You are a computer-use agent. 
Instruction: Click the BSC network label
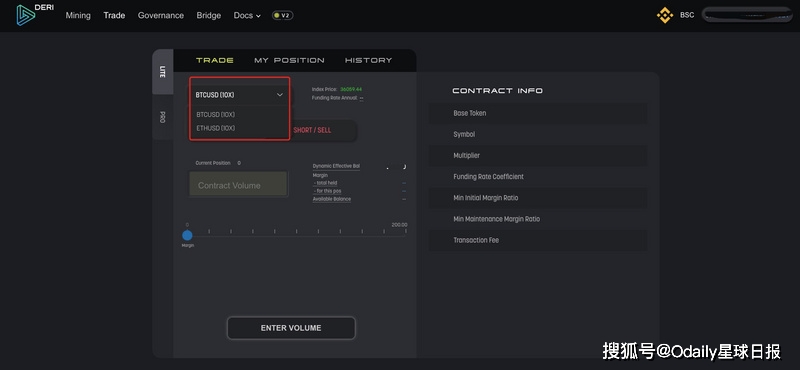pos(687,15)
